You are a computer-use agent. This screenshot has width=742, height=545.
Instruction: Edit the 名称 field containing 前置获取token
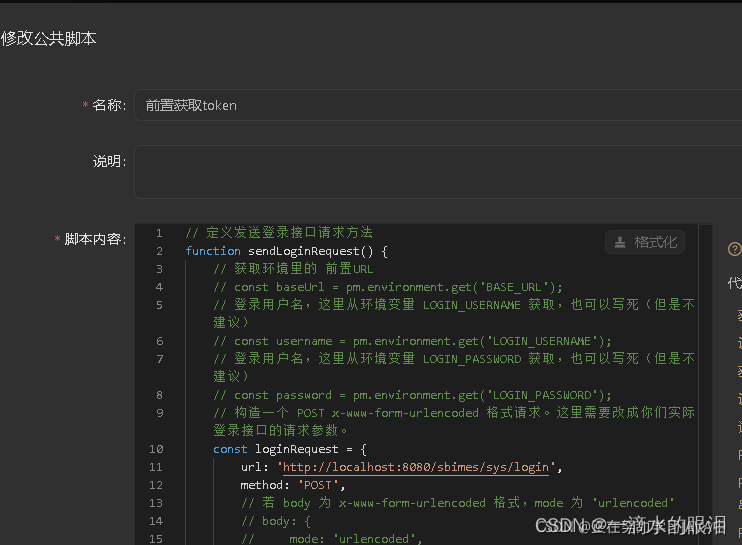click(x=438, y=105)
